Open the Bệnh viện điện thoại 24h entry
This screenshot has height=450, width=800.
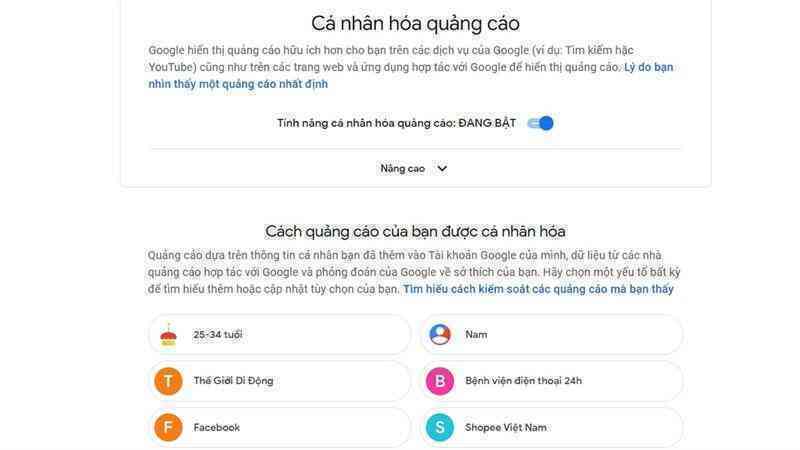[x=552, y=381]
